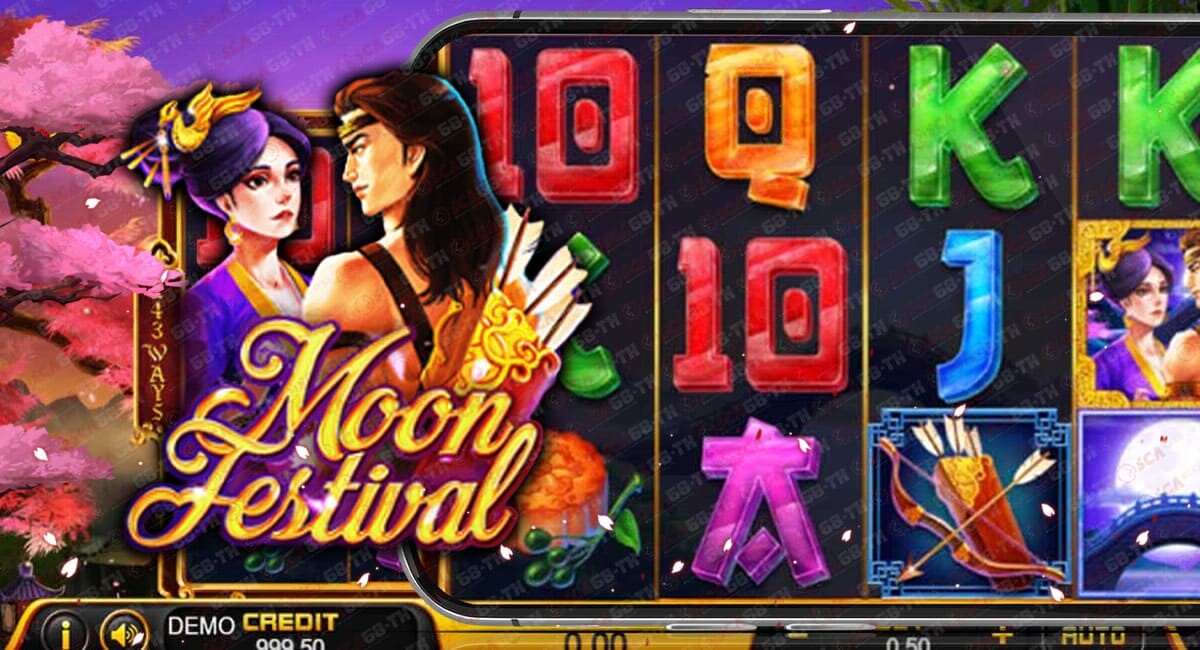Increase bet with the plus button

tap(1002, 635)
